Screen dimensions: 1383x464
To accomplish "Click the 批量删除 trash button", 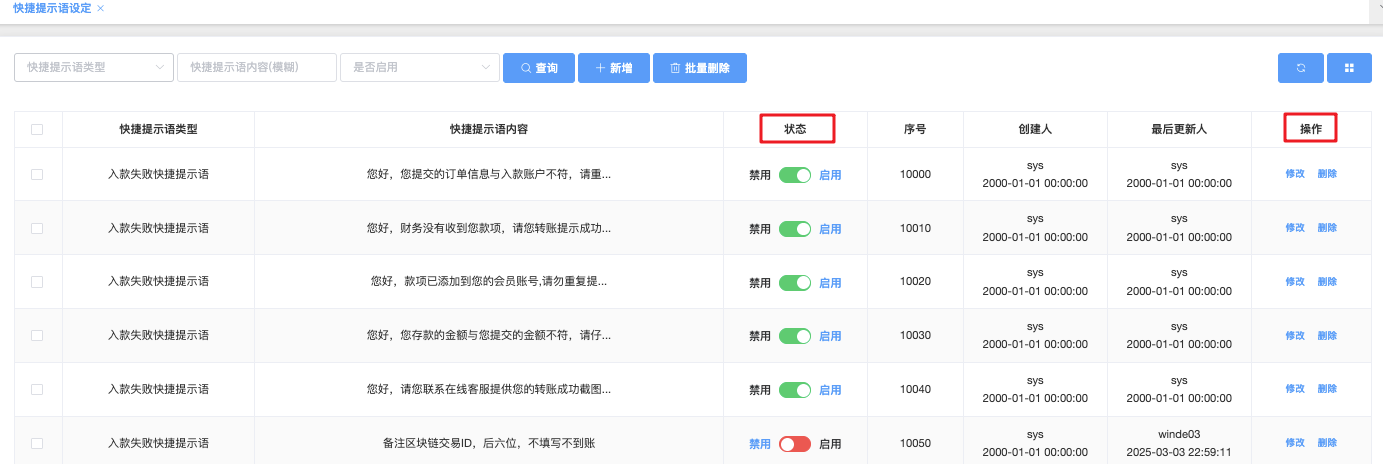I will point(699,68).
